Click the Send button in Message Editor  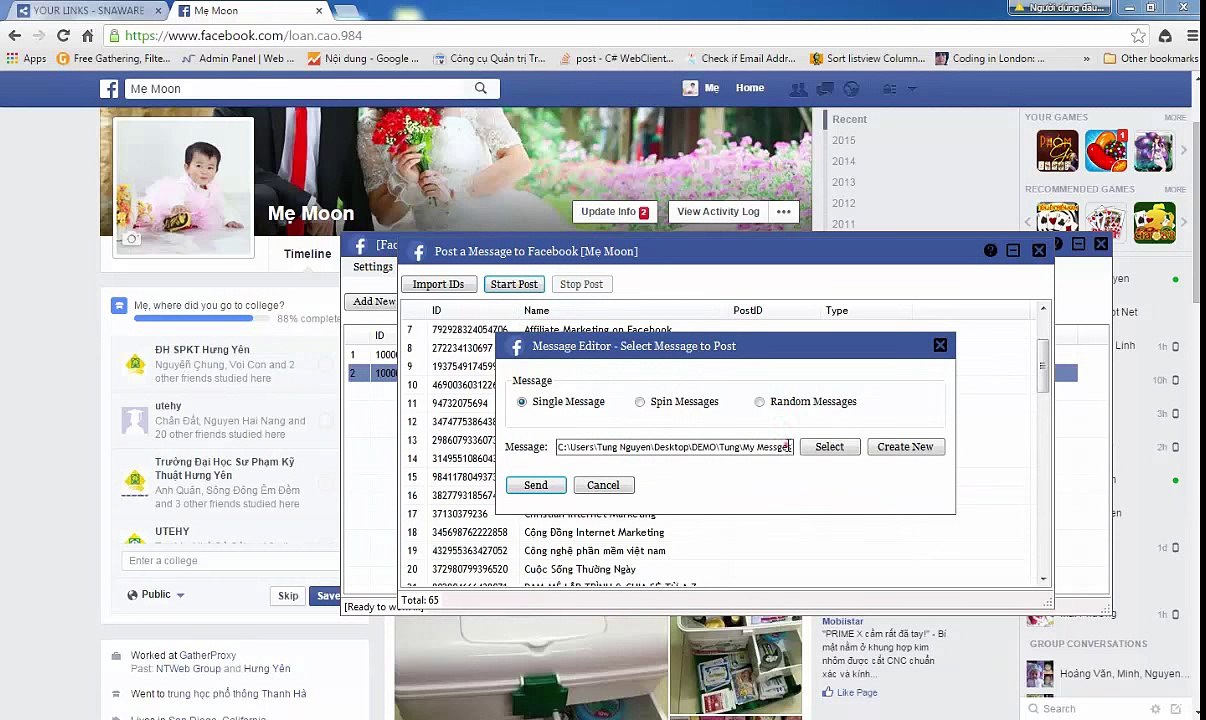pyautogui.click(x=536, y=485)
